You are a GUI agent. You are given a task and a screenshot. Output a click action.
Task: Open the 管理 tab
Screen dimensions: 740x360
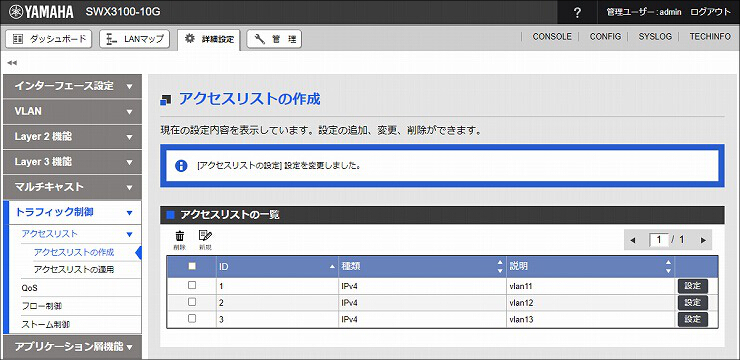point(274,39)
